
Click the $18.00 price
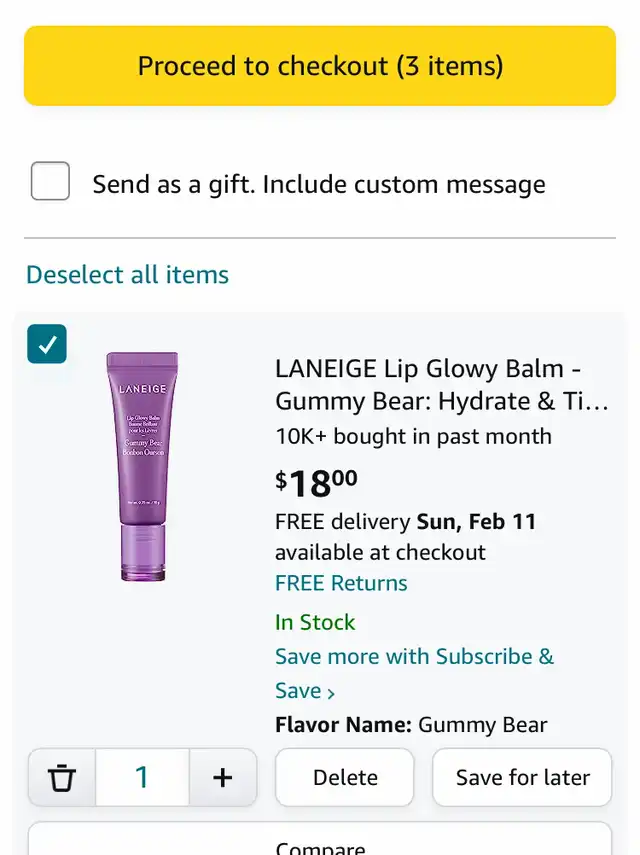tap(316, 483)
